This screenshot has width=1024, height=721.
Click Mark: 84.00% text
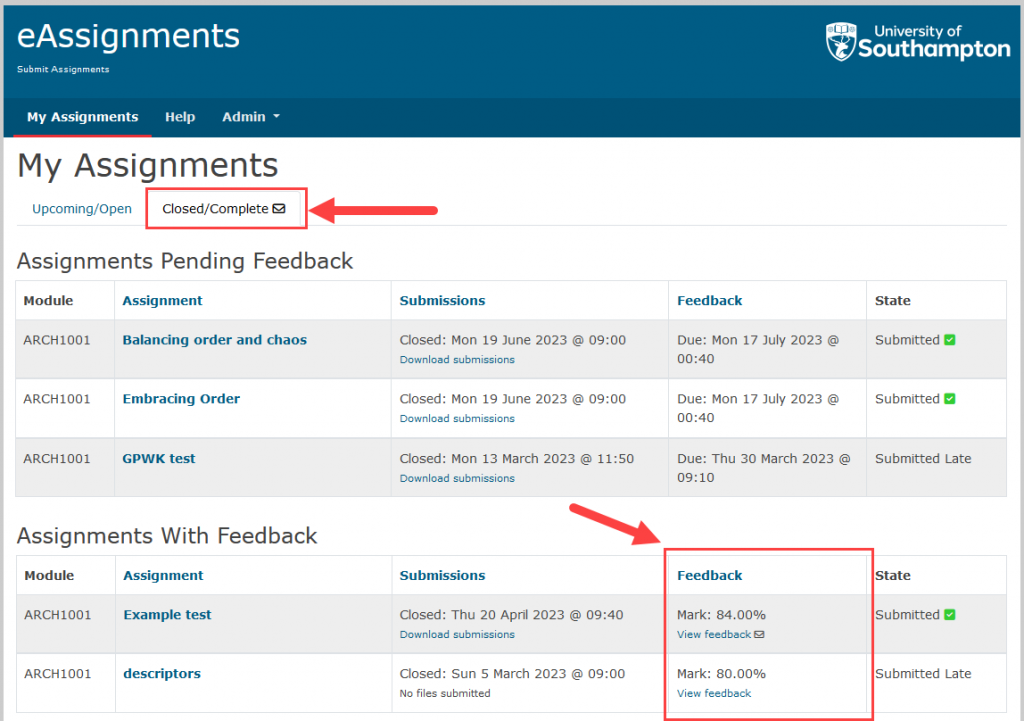(x=721, y=615)
